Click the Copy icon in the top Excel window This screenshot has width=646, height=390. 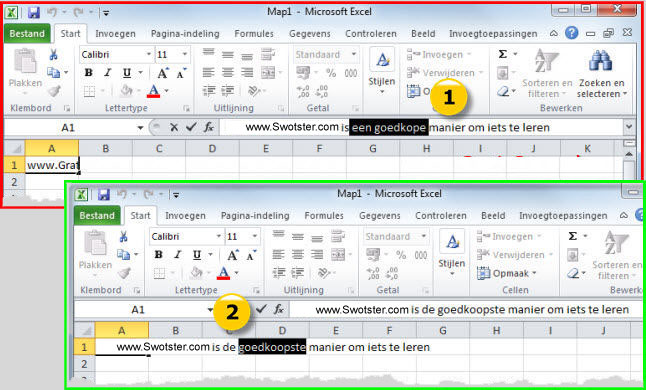click(x=54, y=72)
